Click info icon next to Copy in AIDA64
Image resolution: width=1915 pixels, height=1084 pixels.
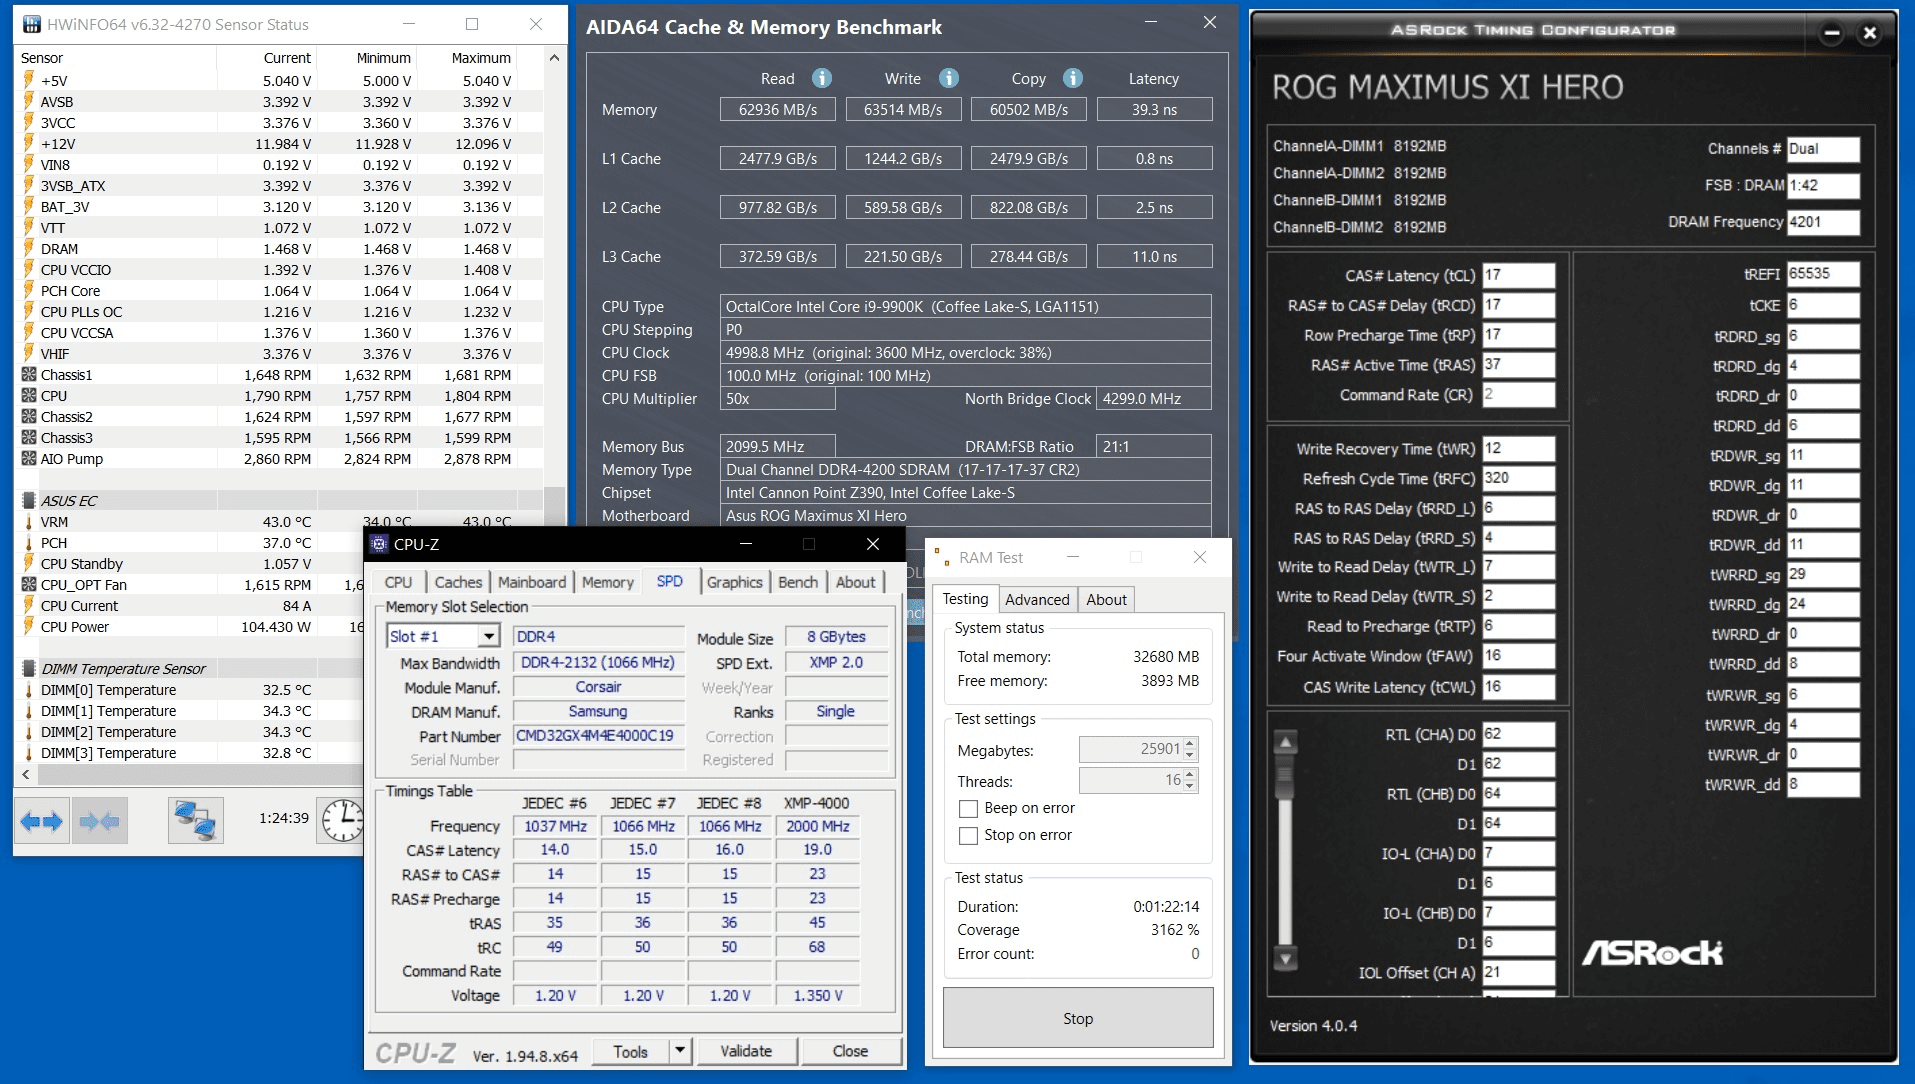coord(1073,78)
